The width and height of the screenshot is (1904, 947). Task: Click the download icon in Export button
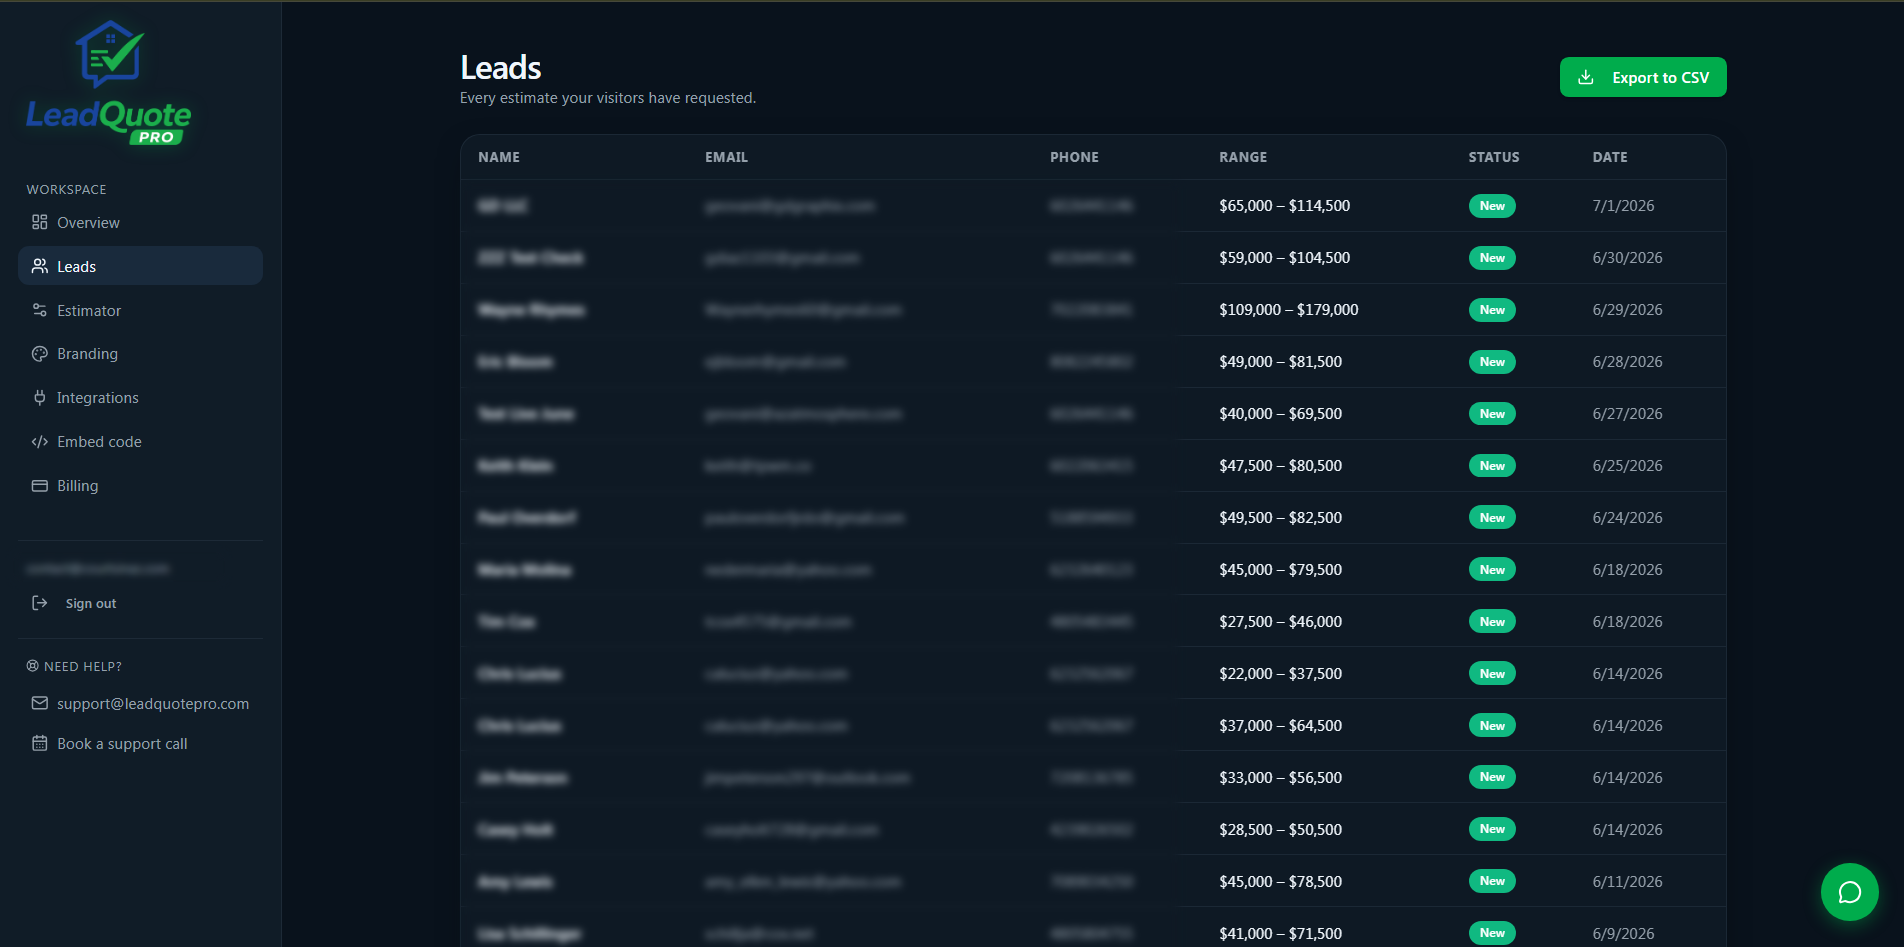coord(1586,77)
